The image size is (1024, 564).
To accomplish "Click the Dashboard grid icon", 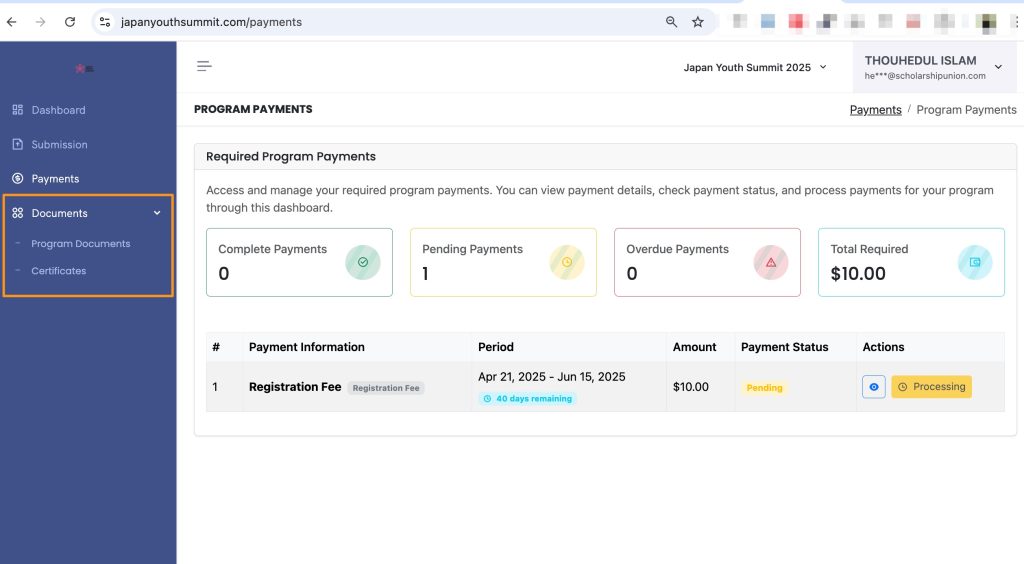I will coord(18,110).
